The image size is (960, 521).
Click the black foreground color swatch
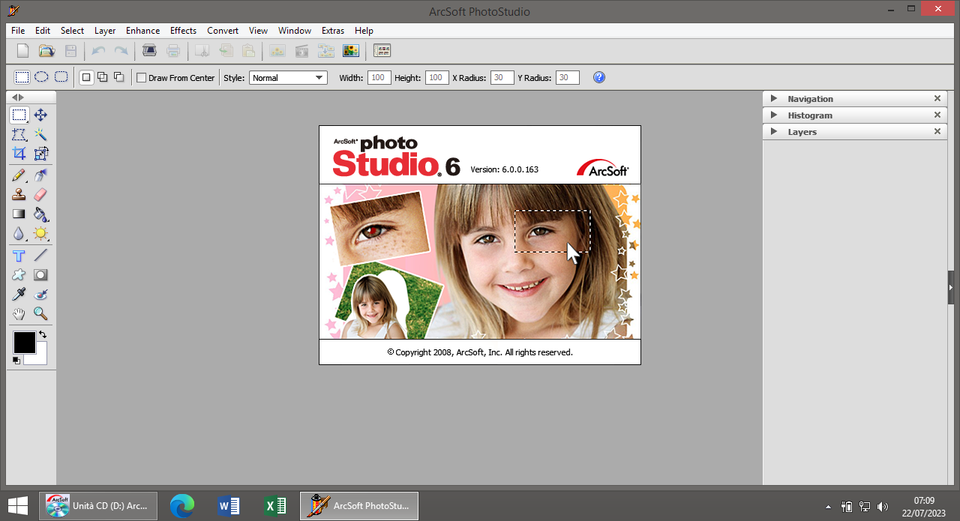(x=24, y=343)
